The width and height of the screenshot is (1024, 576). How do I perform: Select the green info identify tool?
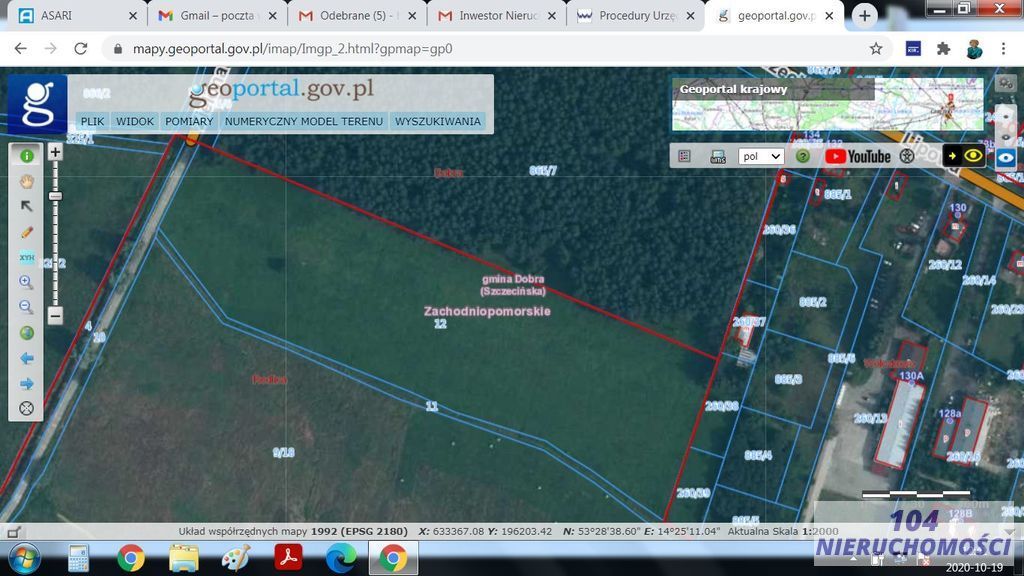click(26, 156)
